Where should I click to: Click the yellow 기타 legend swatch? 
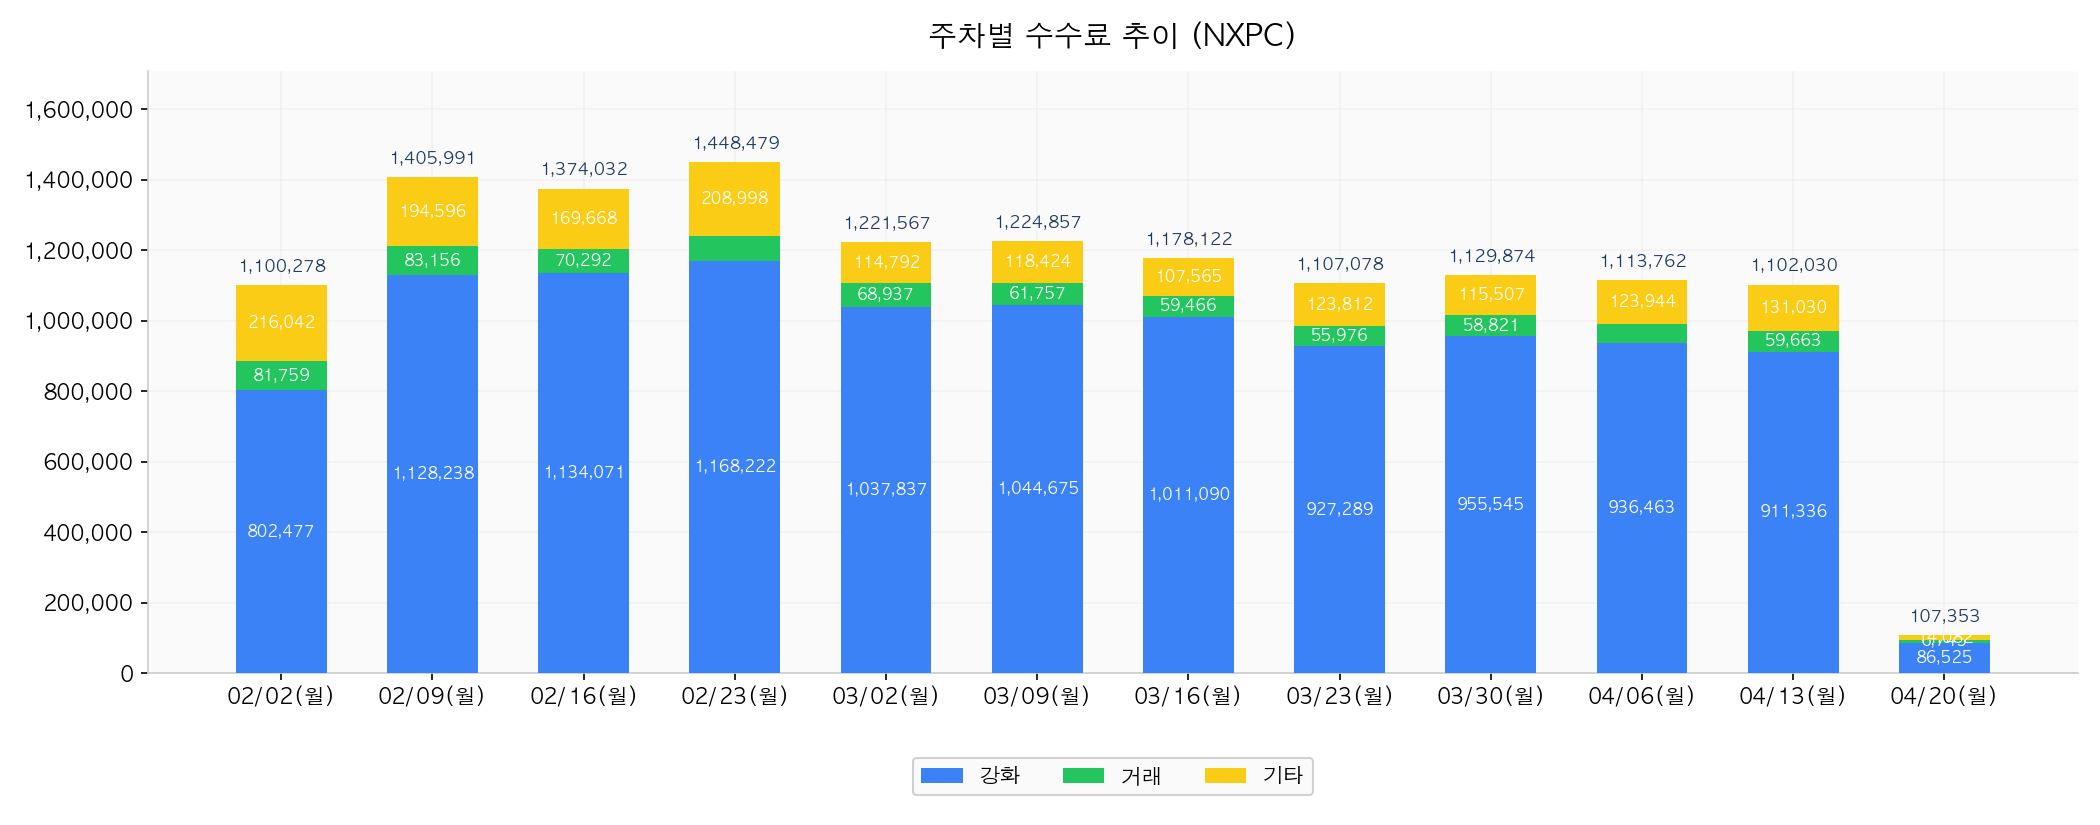(x=1225, y=776)
